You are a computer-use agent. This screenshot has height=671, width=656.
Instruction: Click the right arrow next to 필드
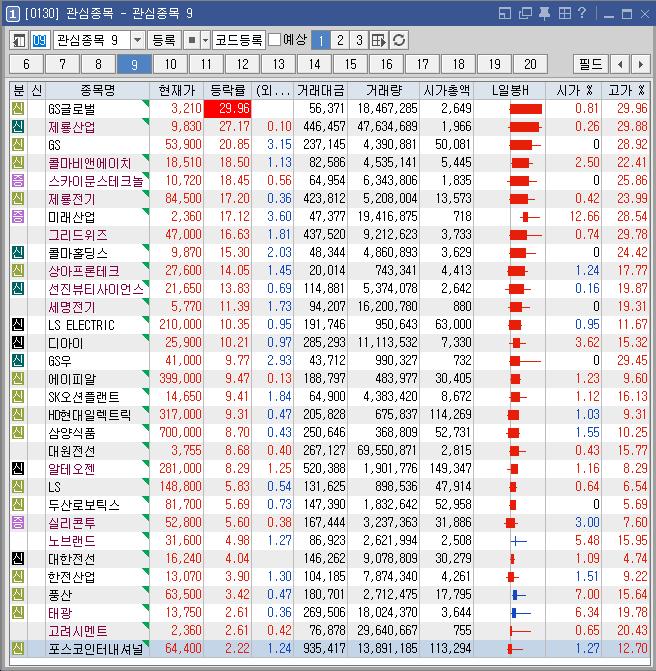pyautogui.click(x=641, y=64)
